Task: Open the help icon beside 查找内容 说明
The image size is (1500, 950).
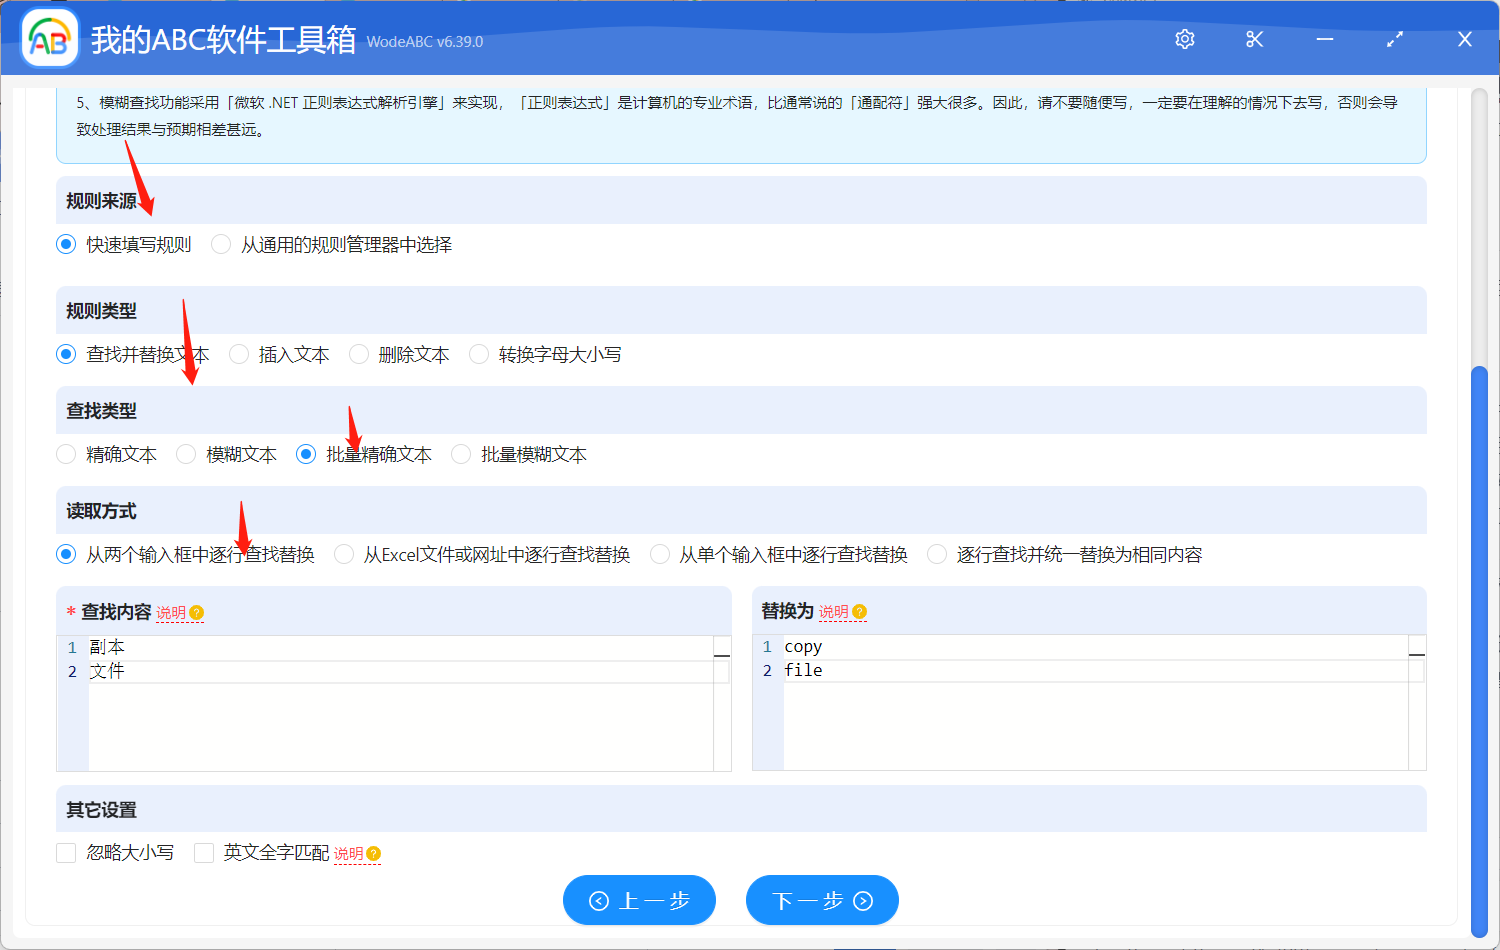Action: click(x=198, y=612)
